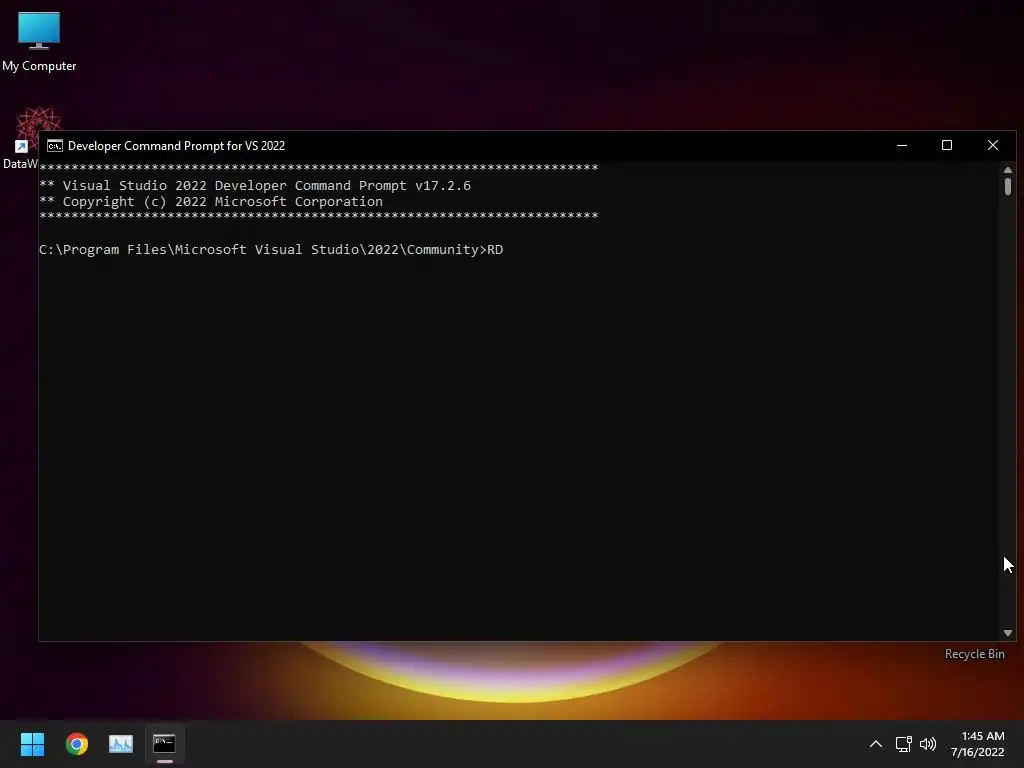Click the console vertical scrollbar thumb

point(1008,186)
